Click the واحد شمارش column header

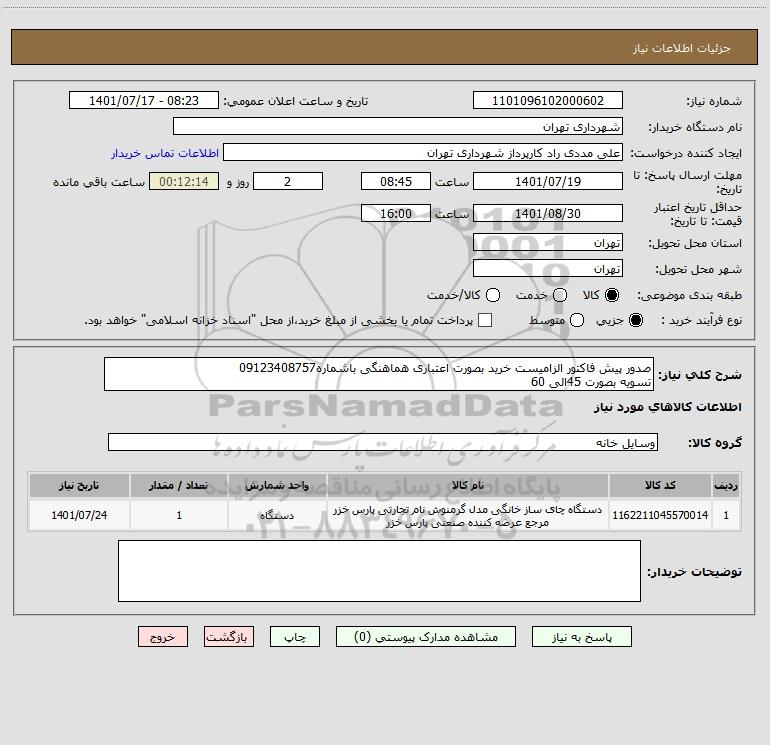[277, 485]
